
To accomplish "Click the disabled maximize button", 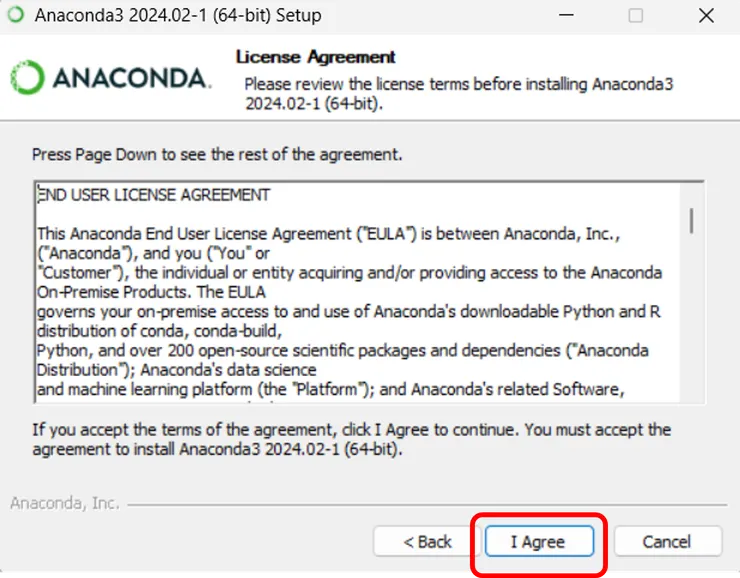I will point(636,16).
